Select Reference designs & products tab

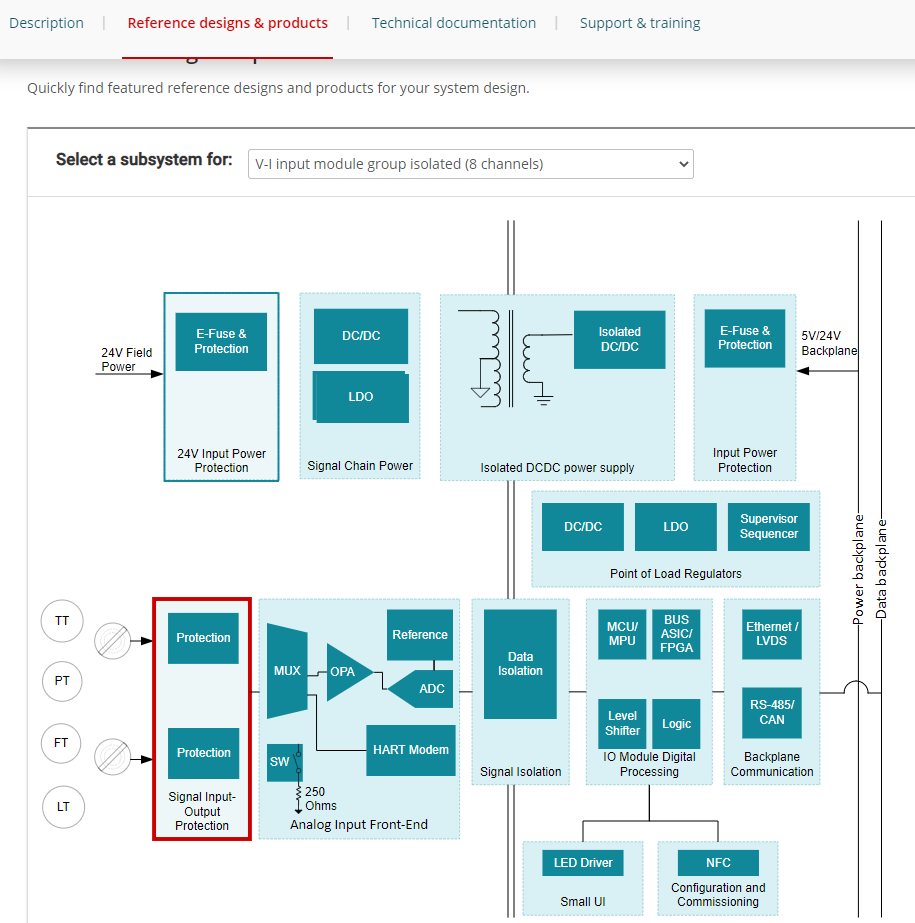tap(227, 23)
